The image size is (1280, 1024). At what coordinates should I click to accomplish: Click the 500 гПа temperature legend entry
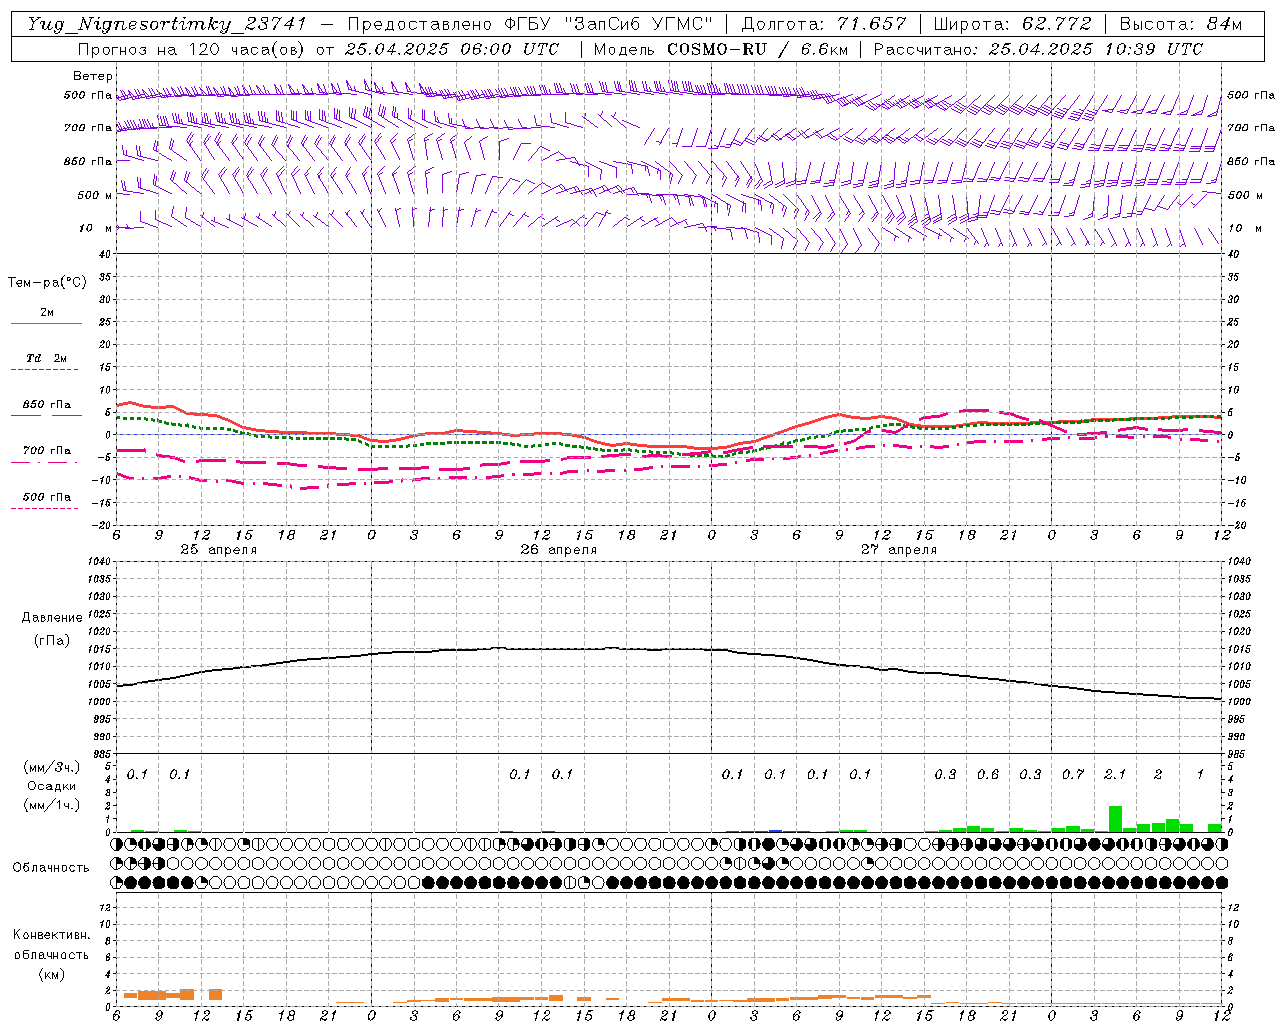pyautogui.click(x=47, y=497)
